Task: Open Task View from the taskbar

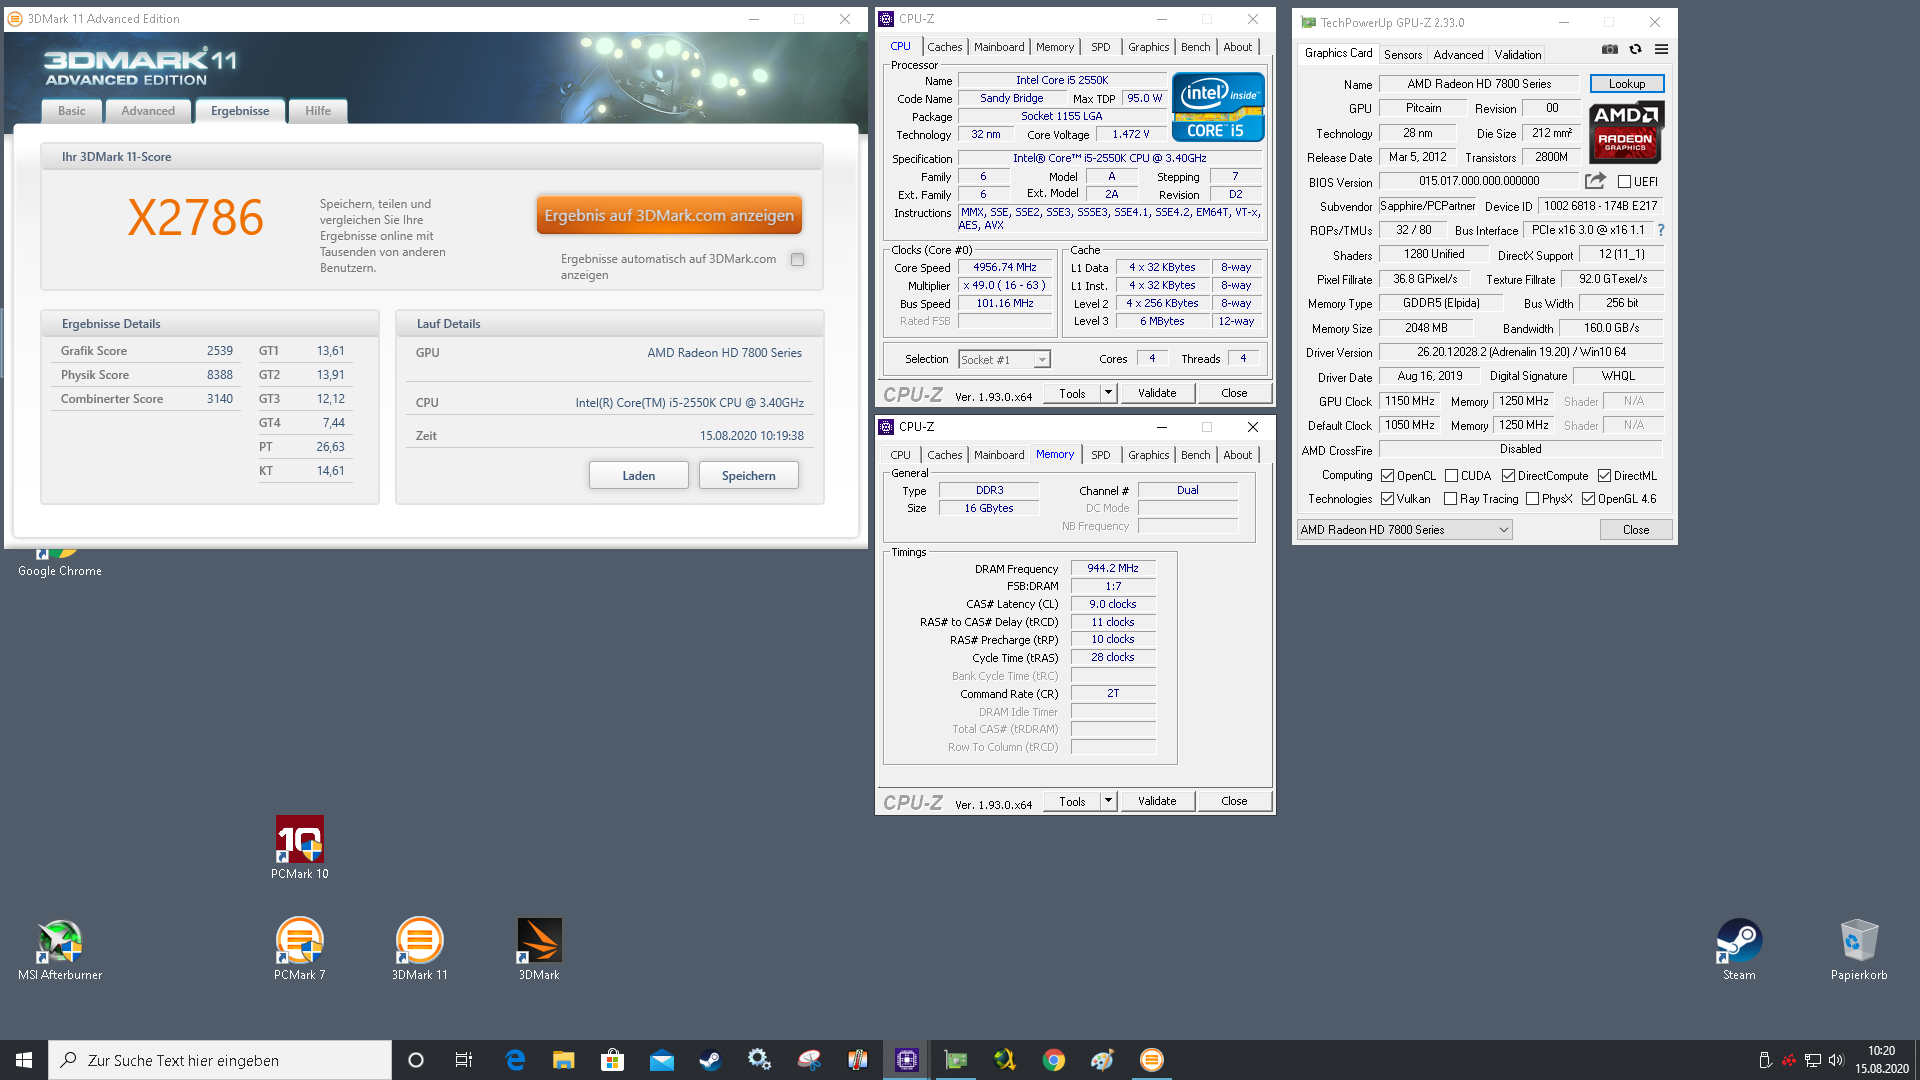Action: pyautogui.click(x=464, y=1060)
